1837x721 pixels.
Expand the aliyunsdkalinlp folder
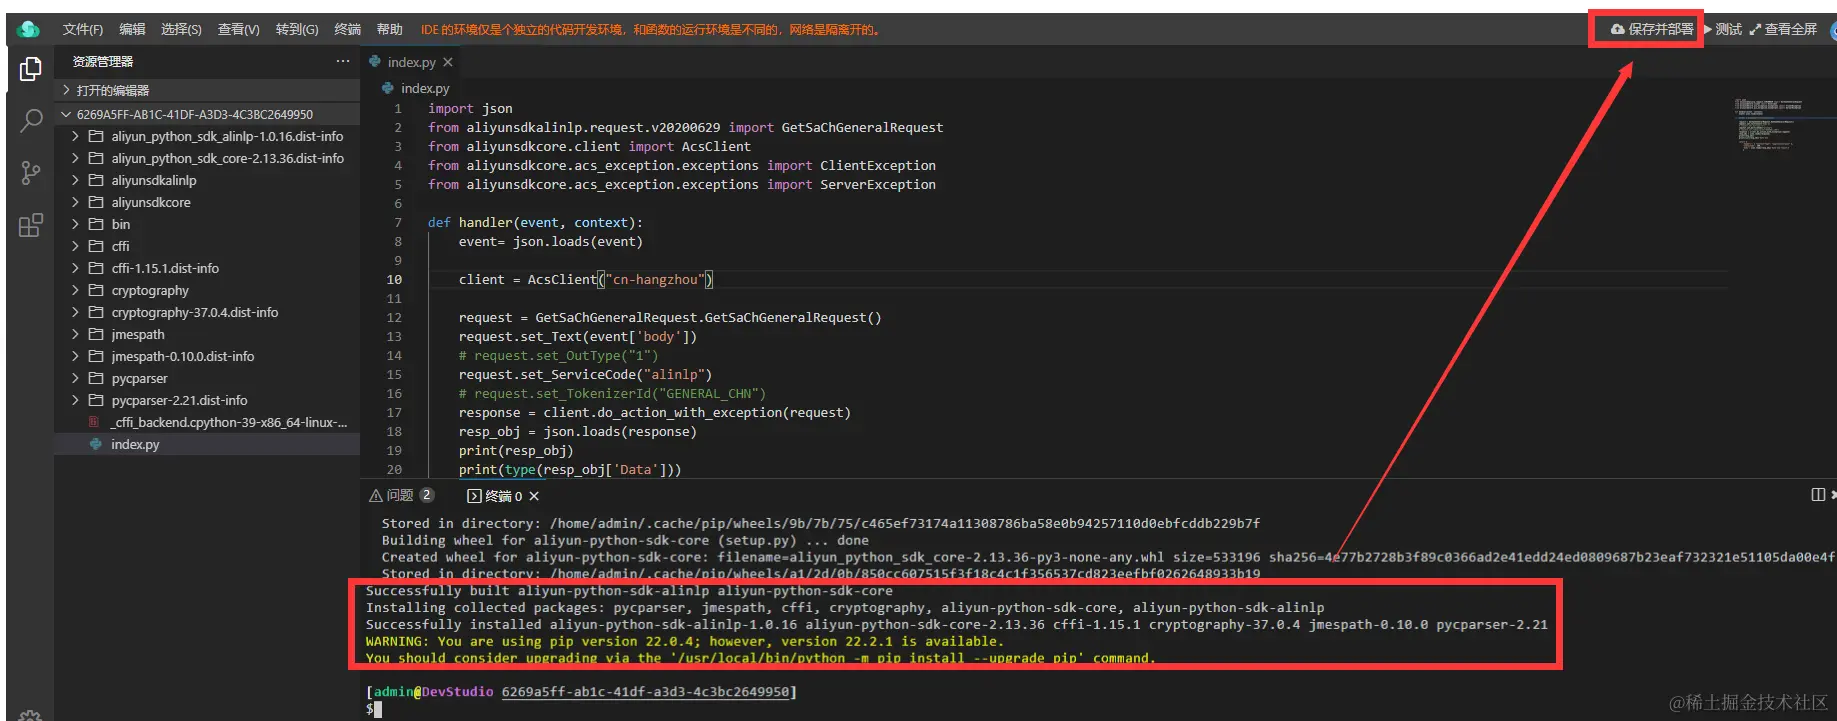(207, 180)
